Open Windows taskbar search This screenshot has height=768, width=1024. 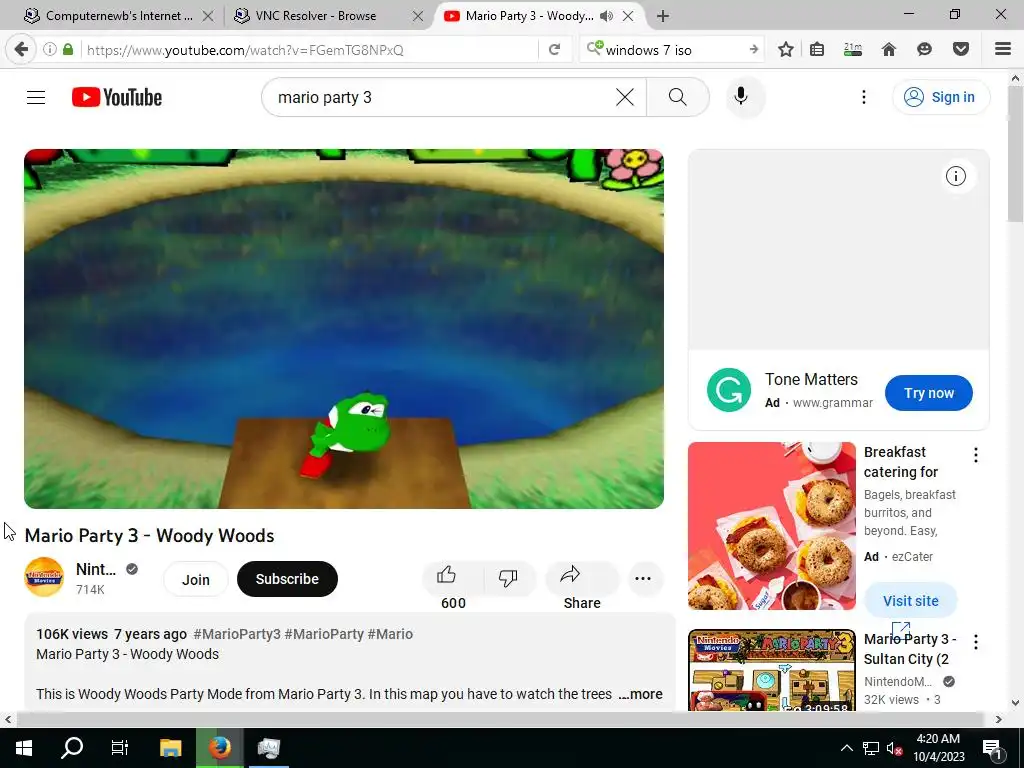click(72, 748)
